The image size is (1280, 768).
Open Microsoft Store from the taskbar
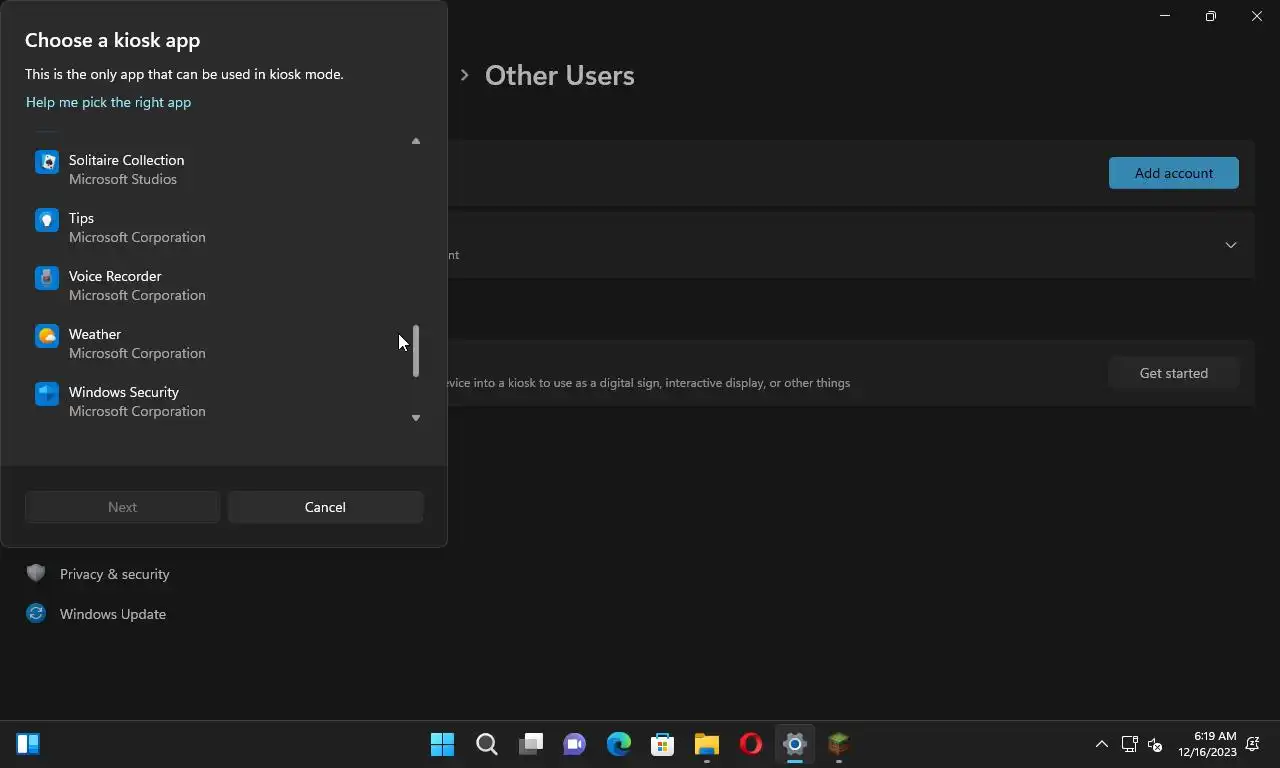[663, 744]
